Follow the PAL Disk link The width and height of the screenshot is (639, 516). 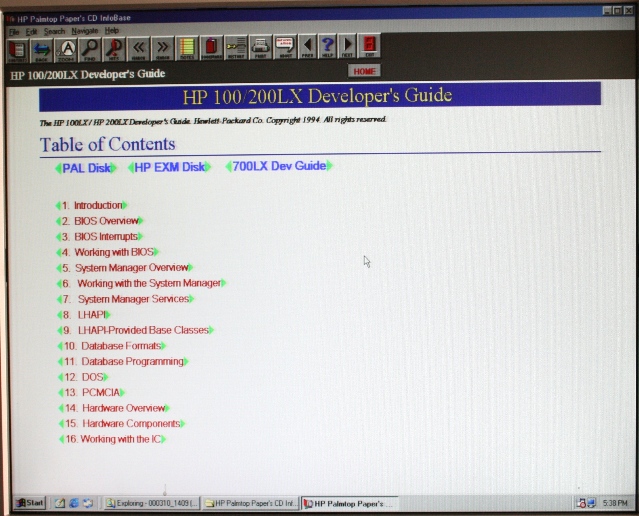pos(86,168)
